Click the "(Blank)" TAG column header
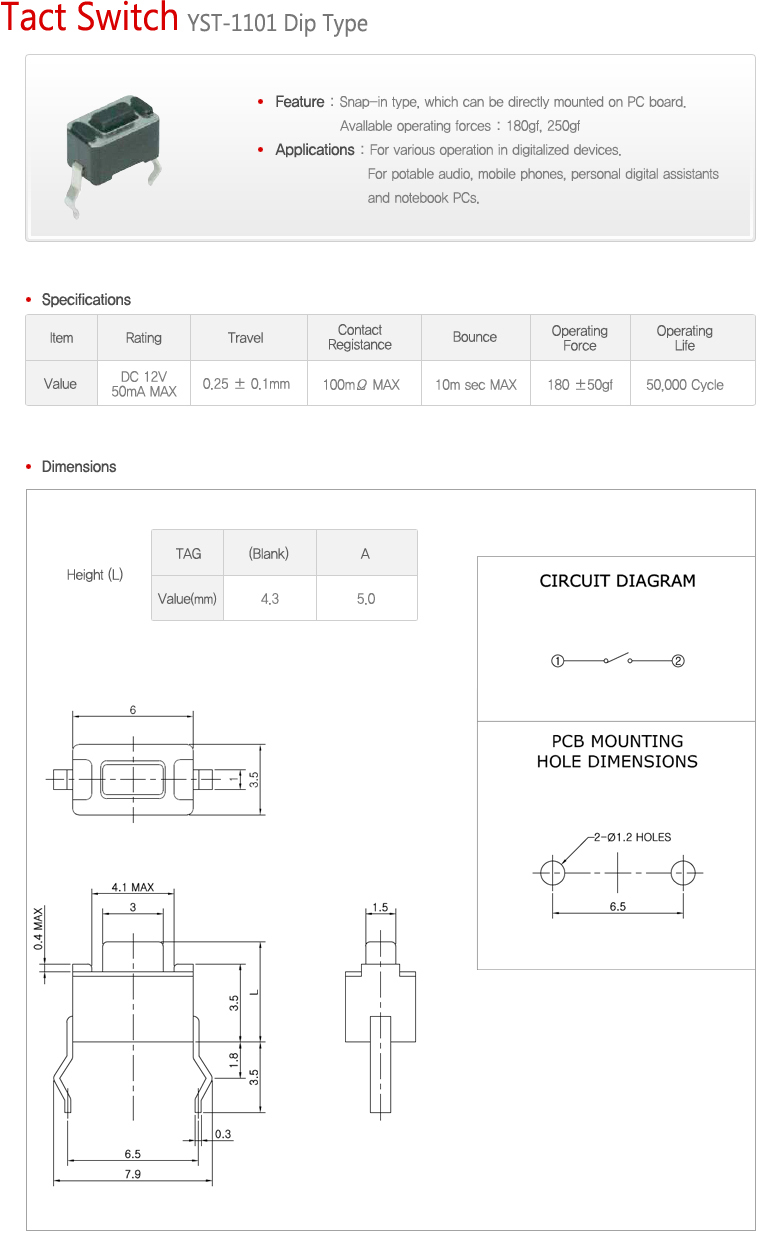Image resolution: width=780 pixels, height=1260 pixels. [x=269, y=554]
